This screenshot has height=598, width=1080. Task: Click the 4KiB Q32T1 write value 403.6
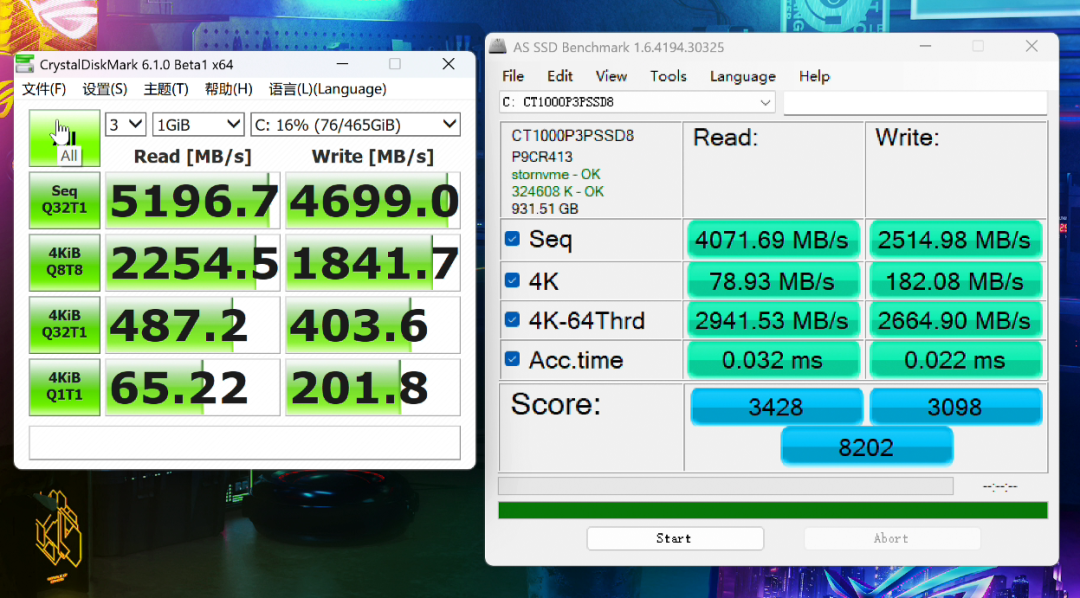click(373, 325)
